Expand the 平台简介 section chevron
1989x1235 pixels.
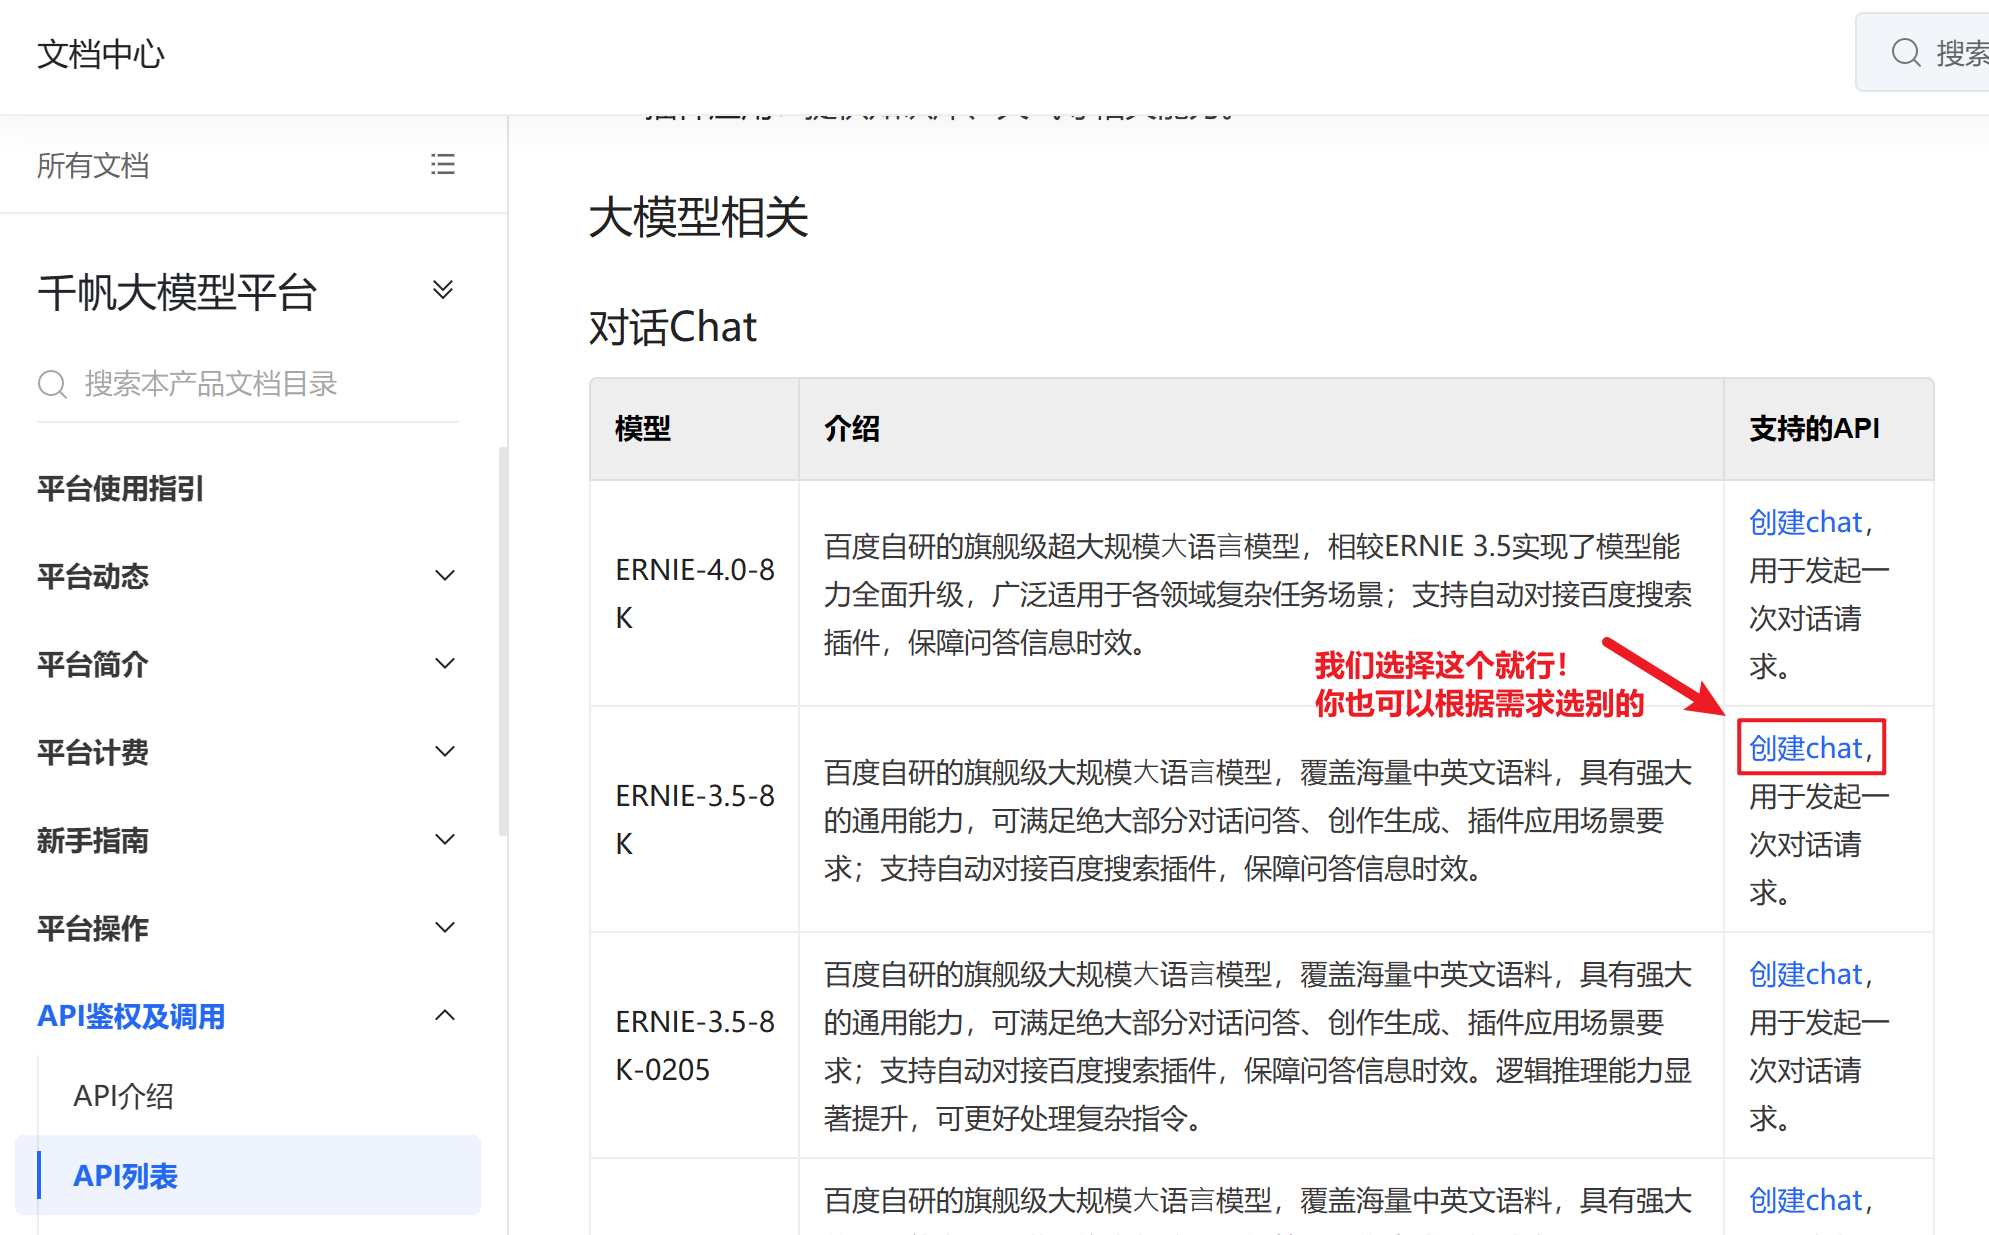445,664
